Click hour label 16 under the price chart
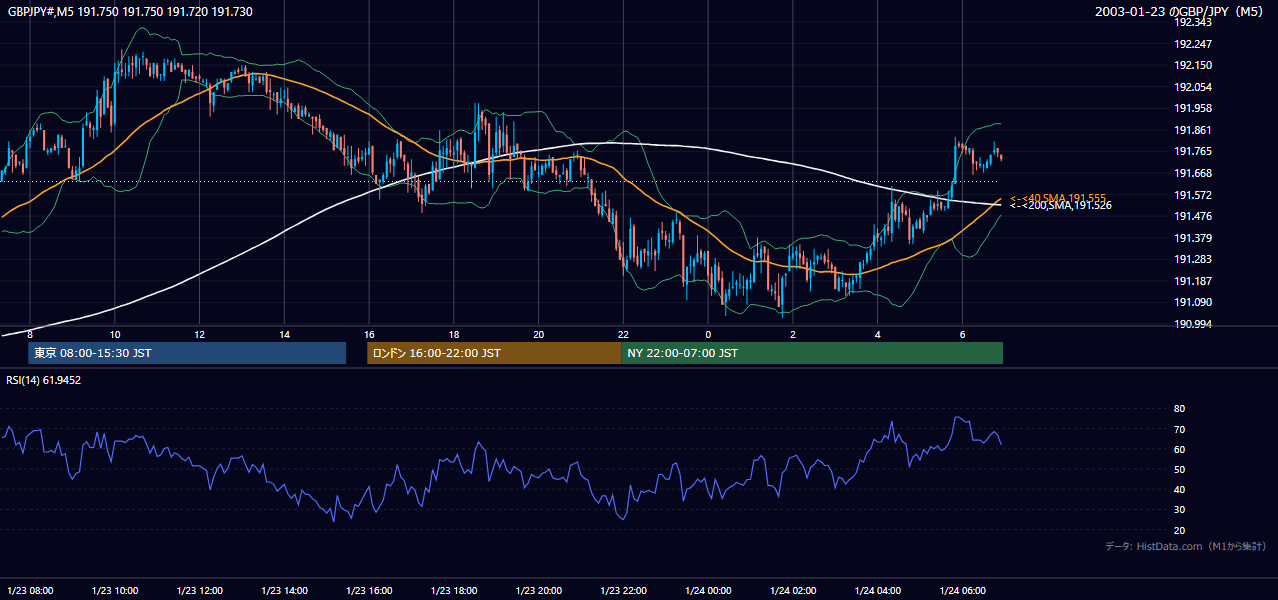 369,334
